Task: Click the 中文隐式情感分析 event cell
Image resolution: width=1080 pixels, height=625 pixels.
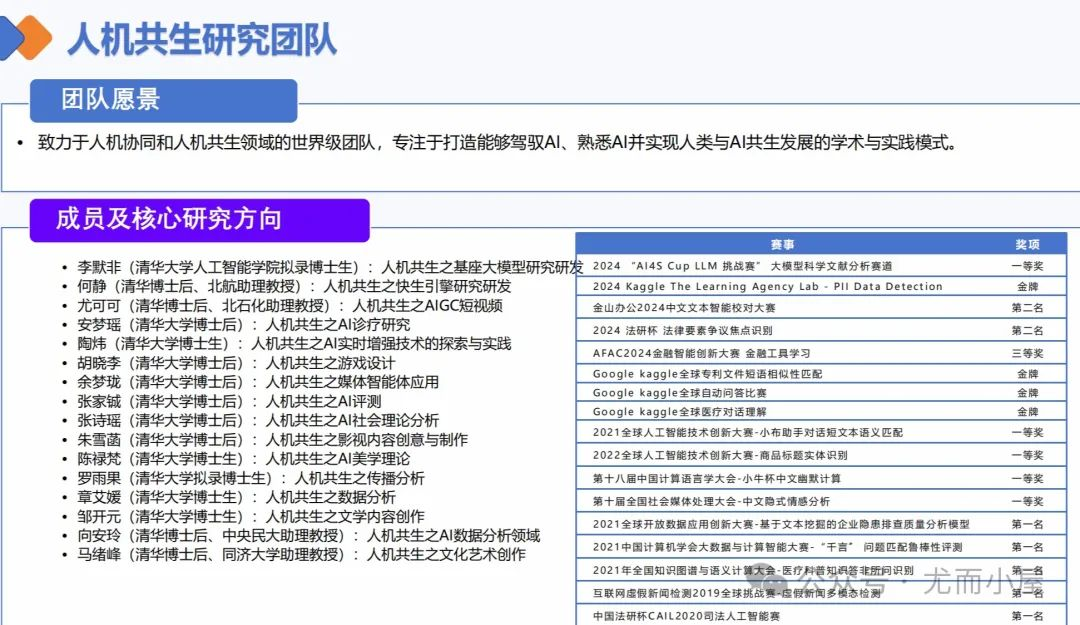Action: (711, 502)
